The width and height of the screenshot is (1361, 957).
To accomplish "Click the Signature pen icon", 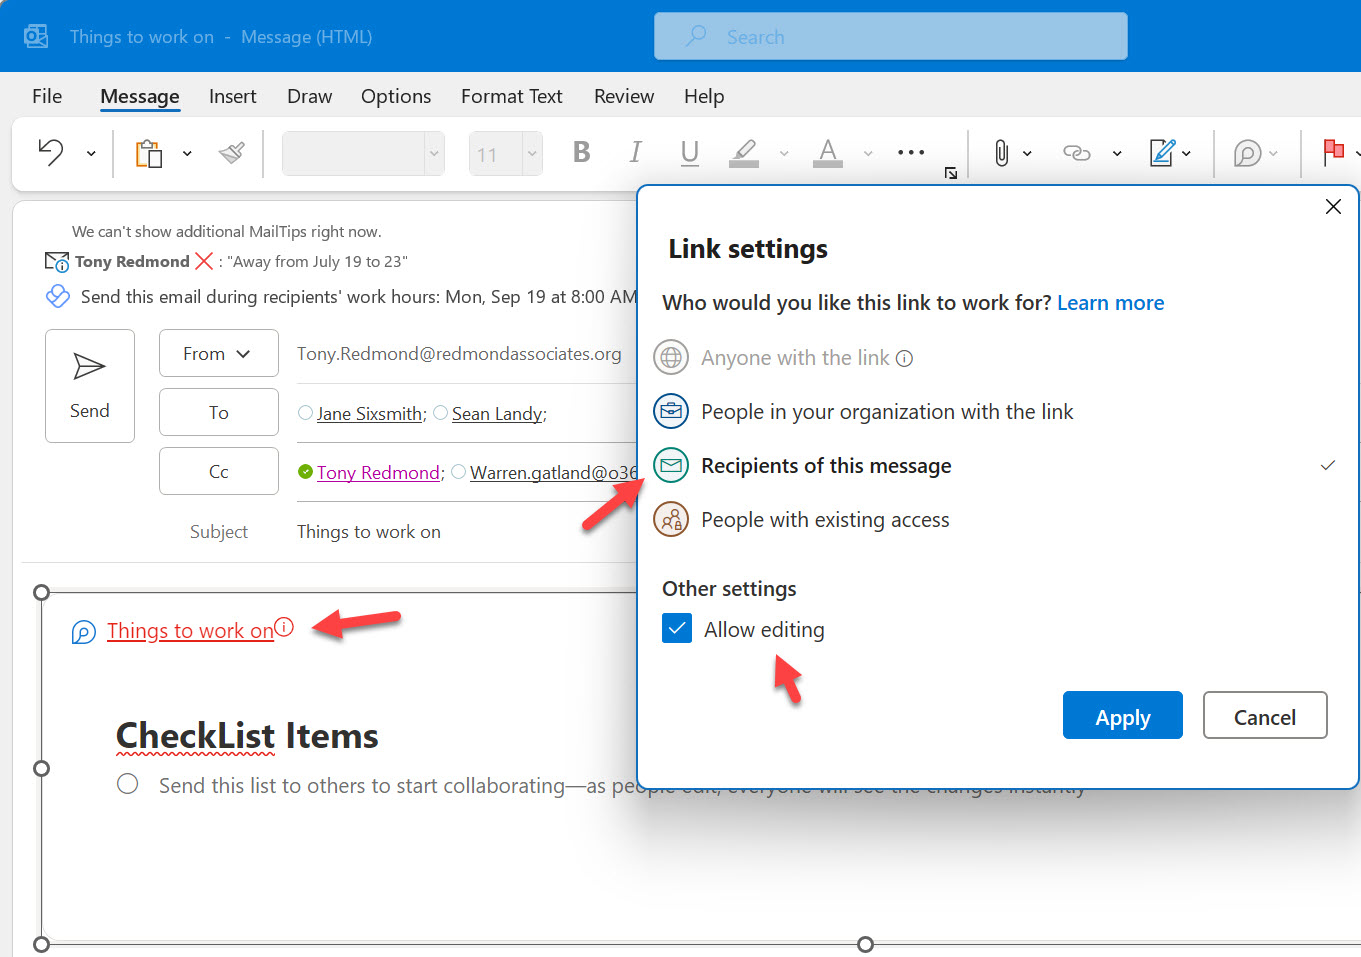I will (x=1162, y=153).
